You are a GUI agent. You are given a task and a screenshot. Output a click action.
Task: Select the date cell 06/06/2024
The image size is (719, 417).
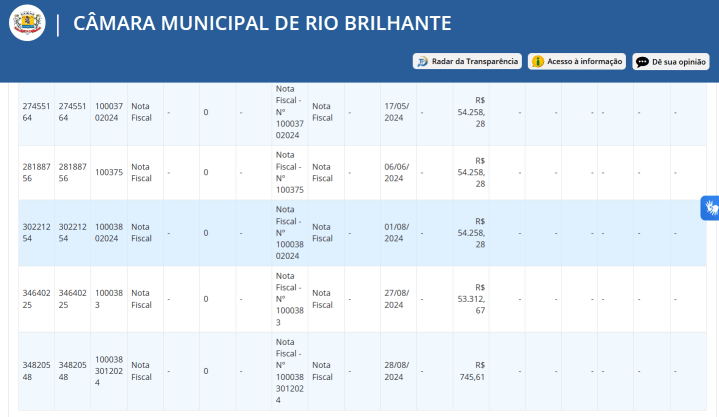pyautogui.click(x=397, y=172)
